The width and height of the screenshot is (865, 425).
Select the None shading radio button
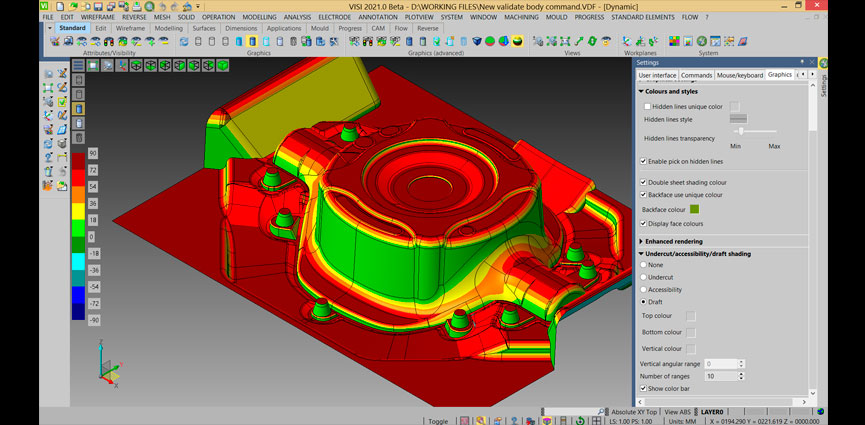(x=643, y=265)
